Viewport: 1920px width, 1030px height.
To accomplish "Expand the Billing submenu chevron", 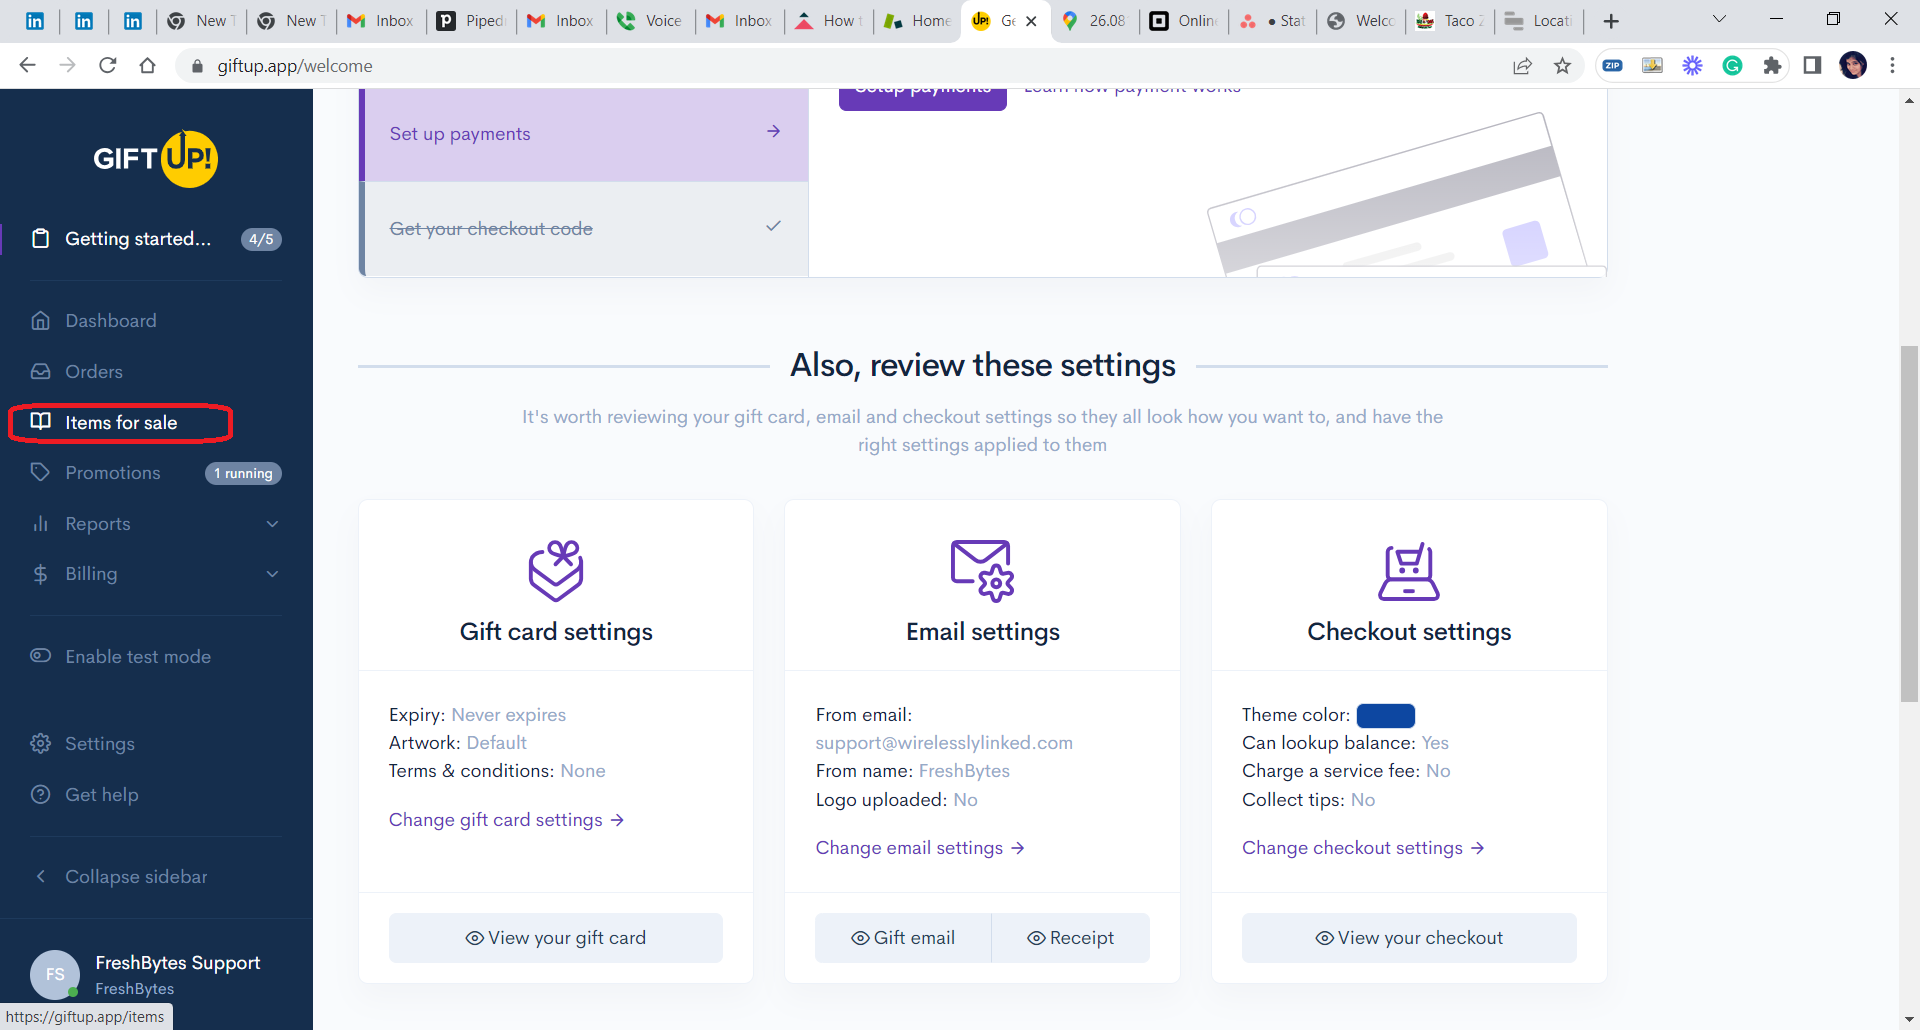I will click(x=272, y=574).
